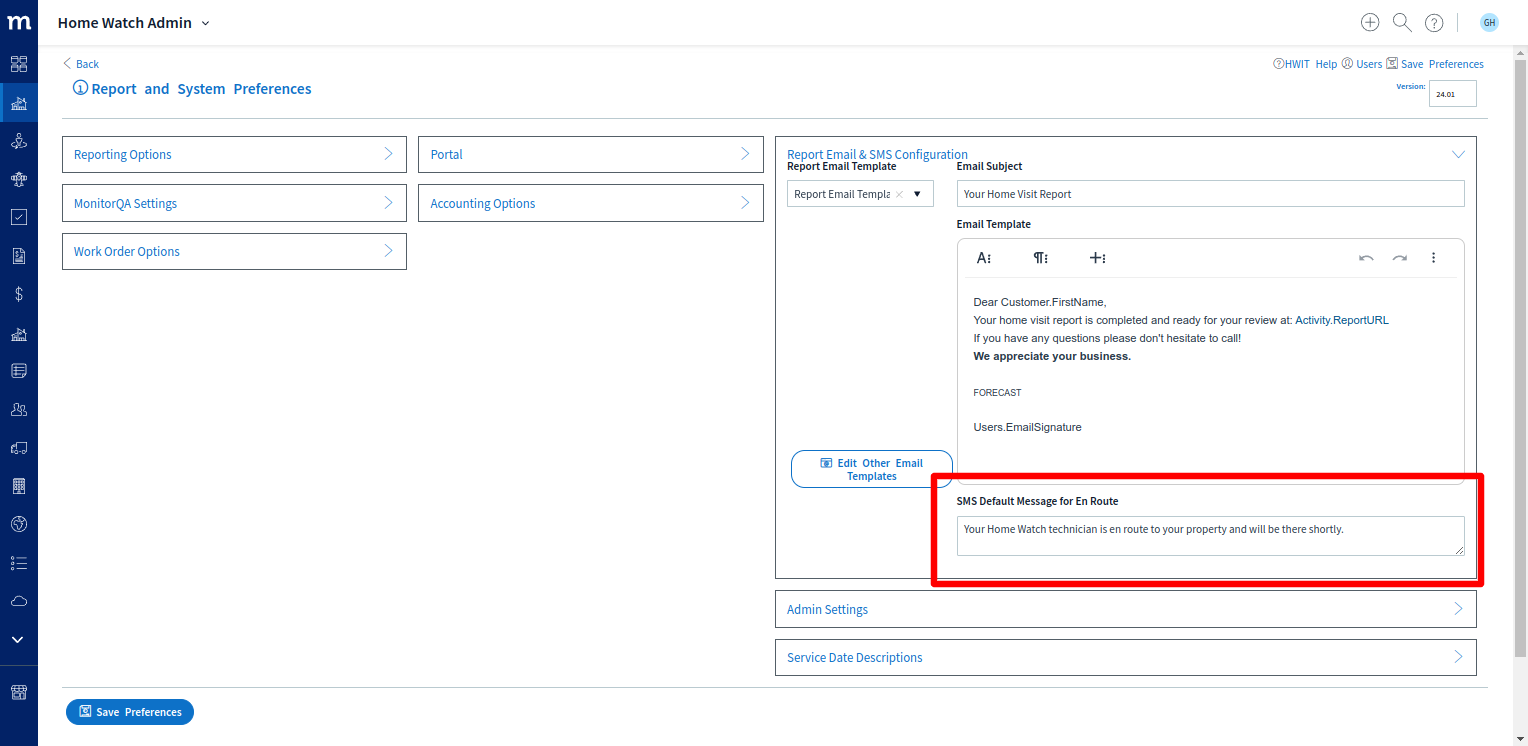Open the Users link

click(1362, 64)
